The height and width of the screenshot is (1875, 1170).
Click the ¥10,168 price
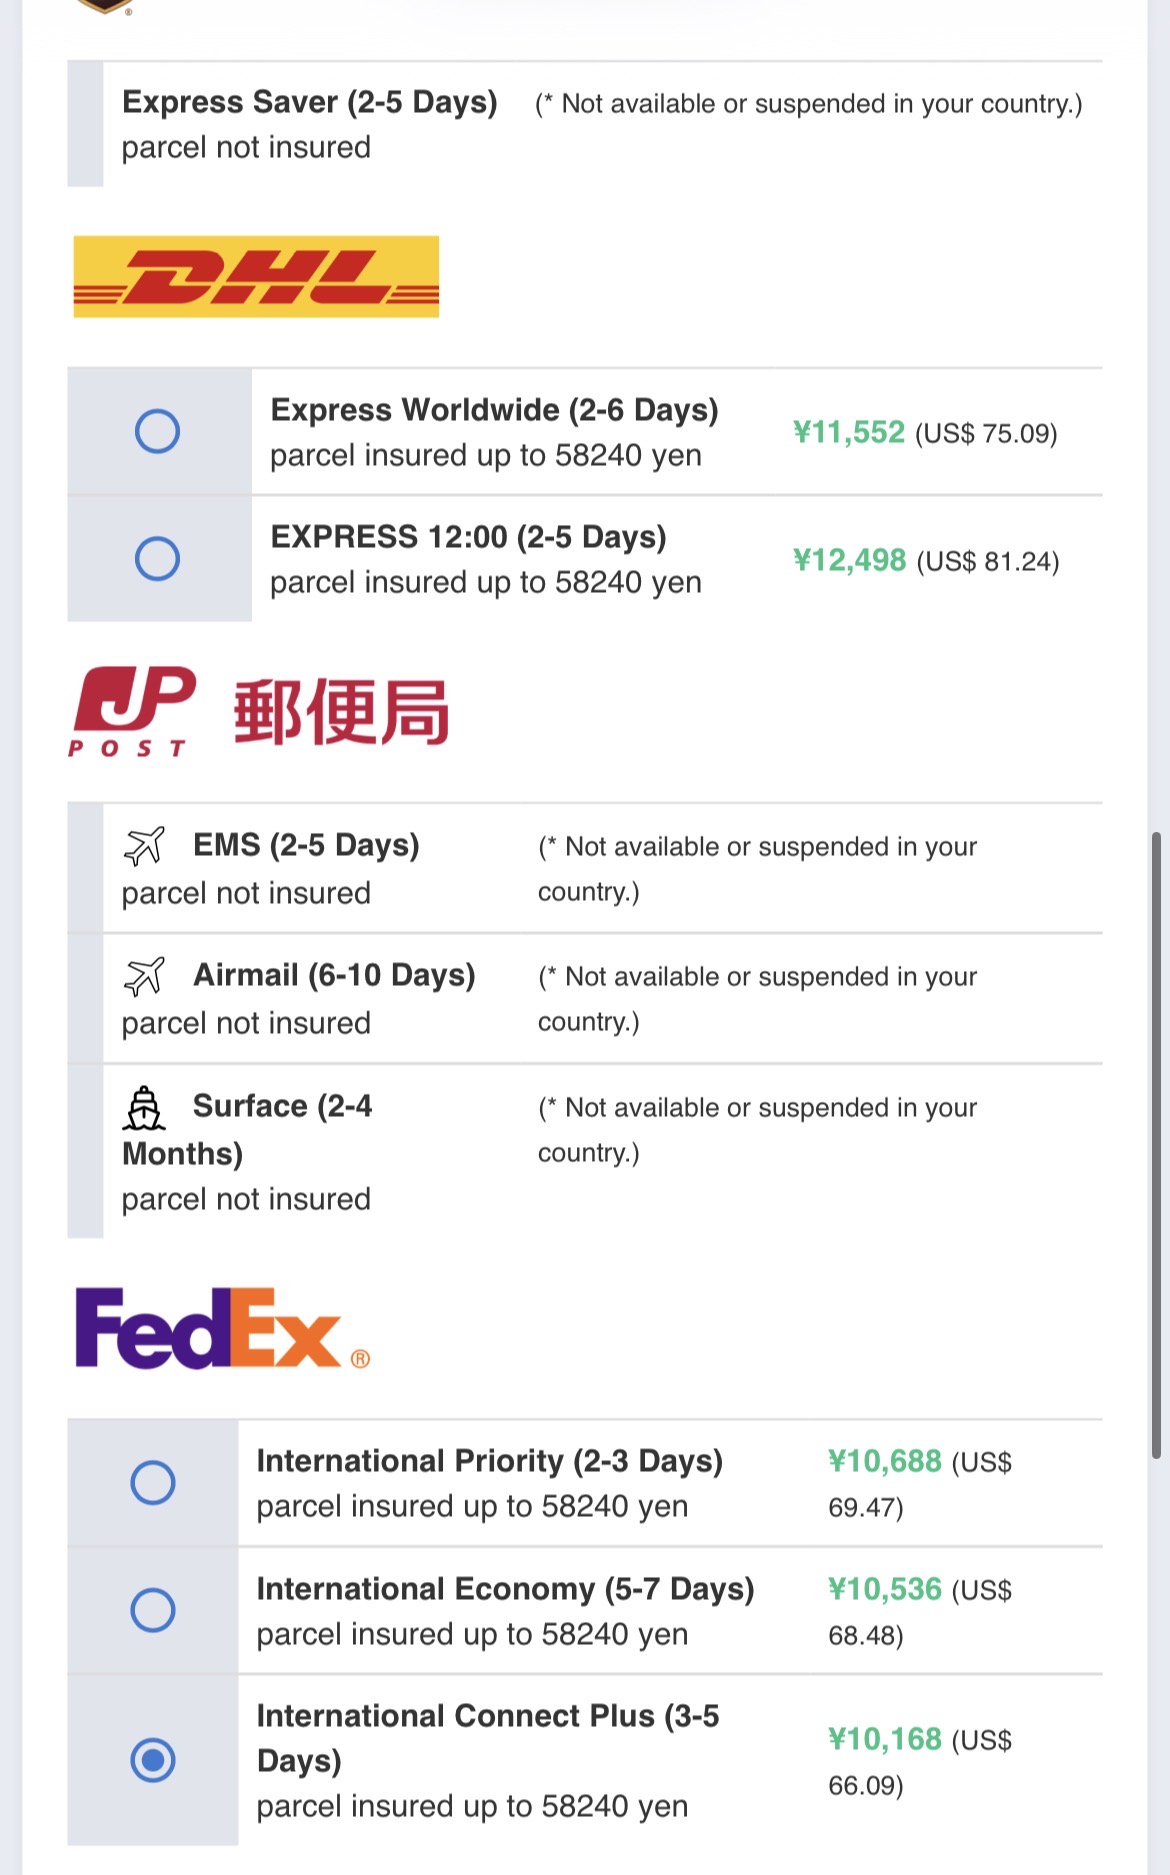(x=885, y=1739)
